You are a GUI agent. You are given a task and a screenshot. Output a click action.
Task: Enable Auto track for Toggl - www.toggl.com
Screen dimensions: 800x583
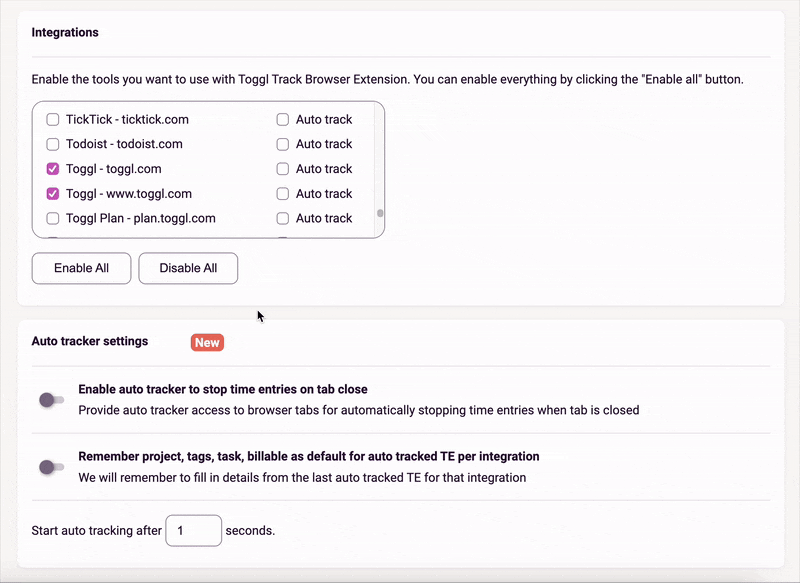coord(282,193)
